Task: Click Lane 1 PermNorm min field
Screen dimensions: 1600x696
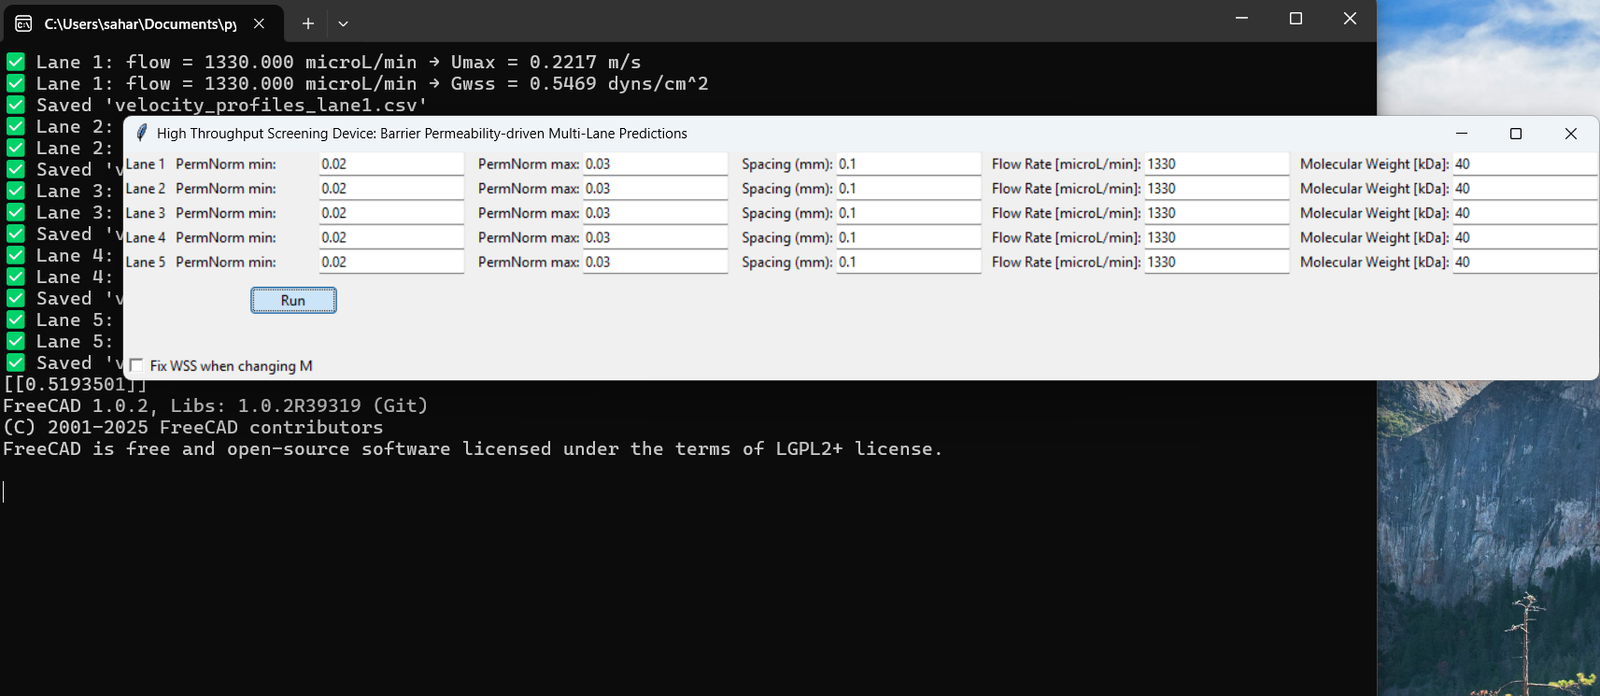Action: point(390,164)
